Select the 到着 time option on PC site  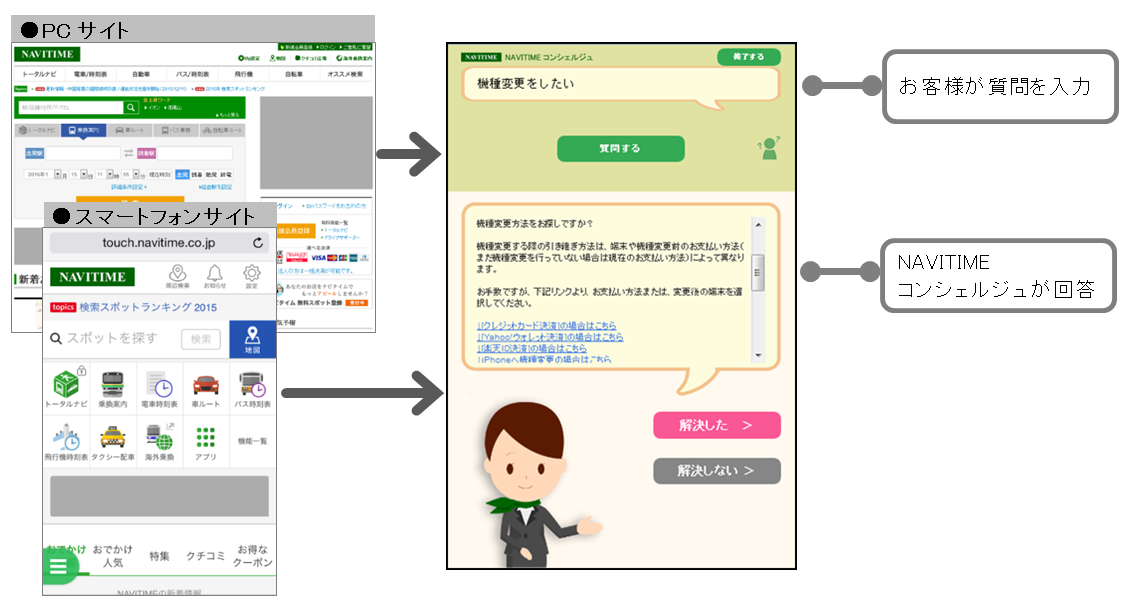197,174
